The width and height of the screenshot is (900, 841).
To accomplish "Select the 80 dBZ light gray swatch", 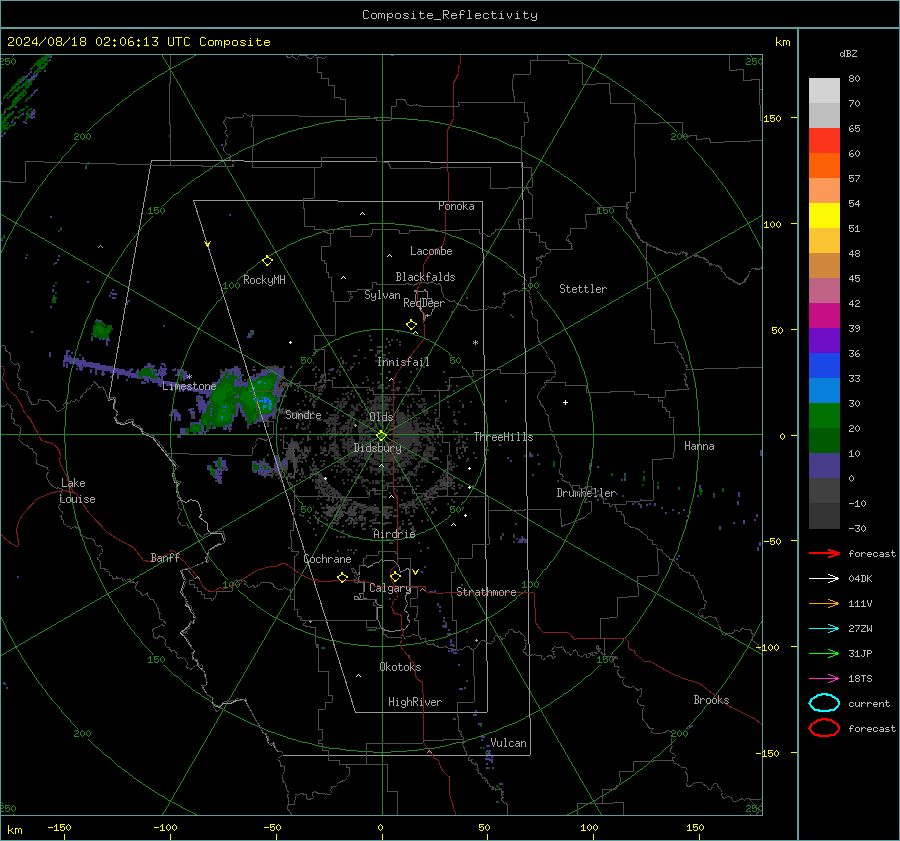I will point(824,90).
